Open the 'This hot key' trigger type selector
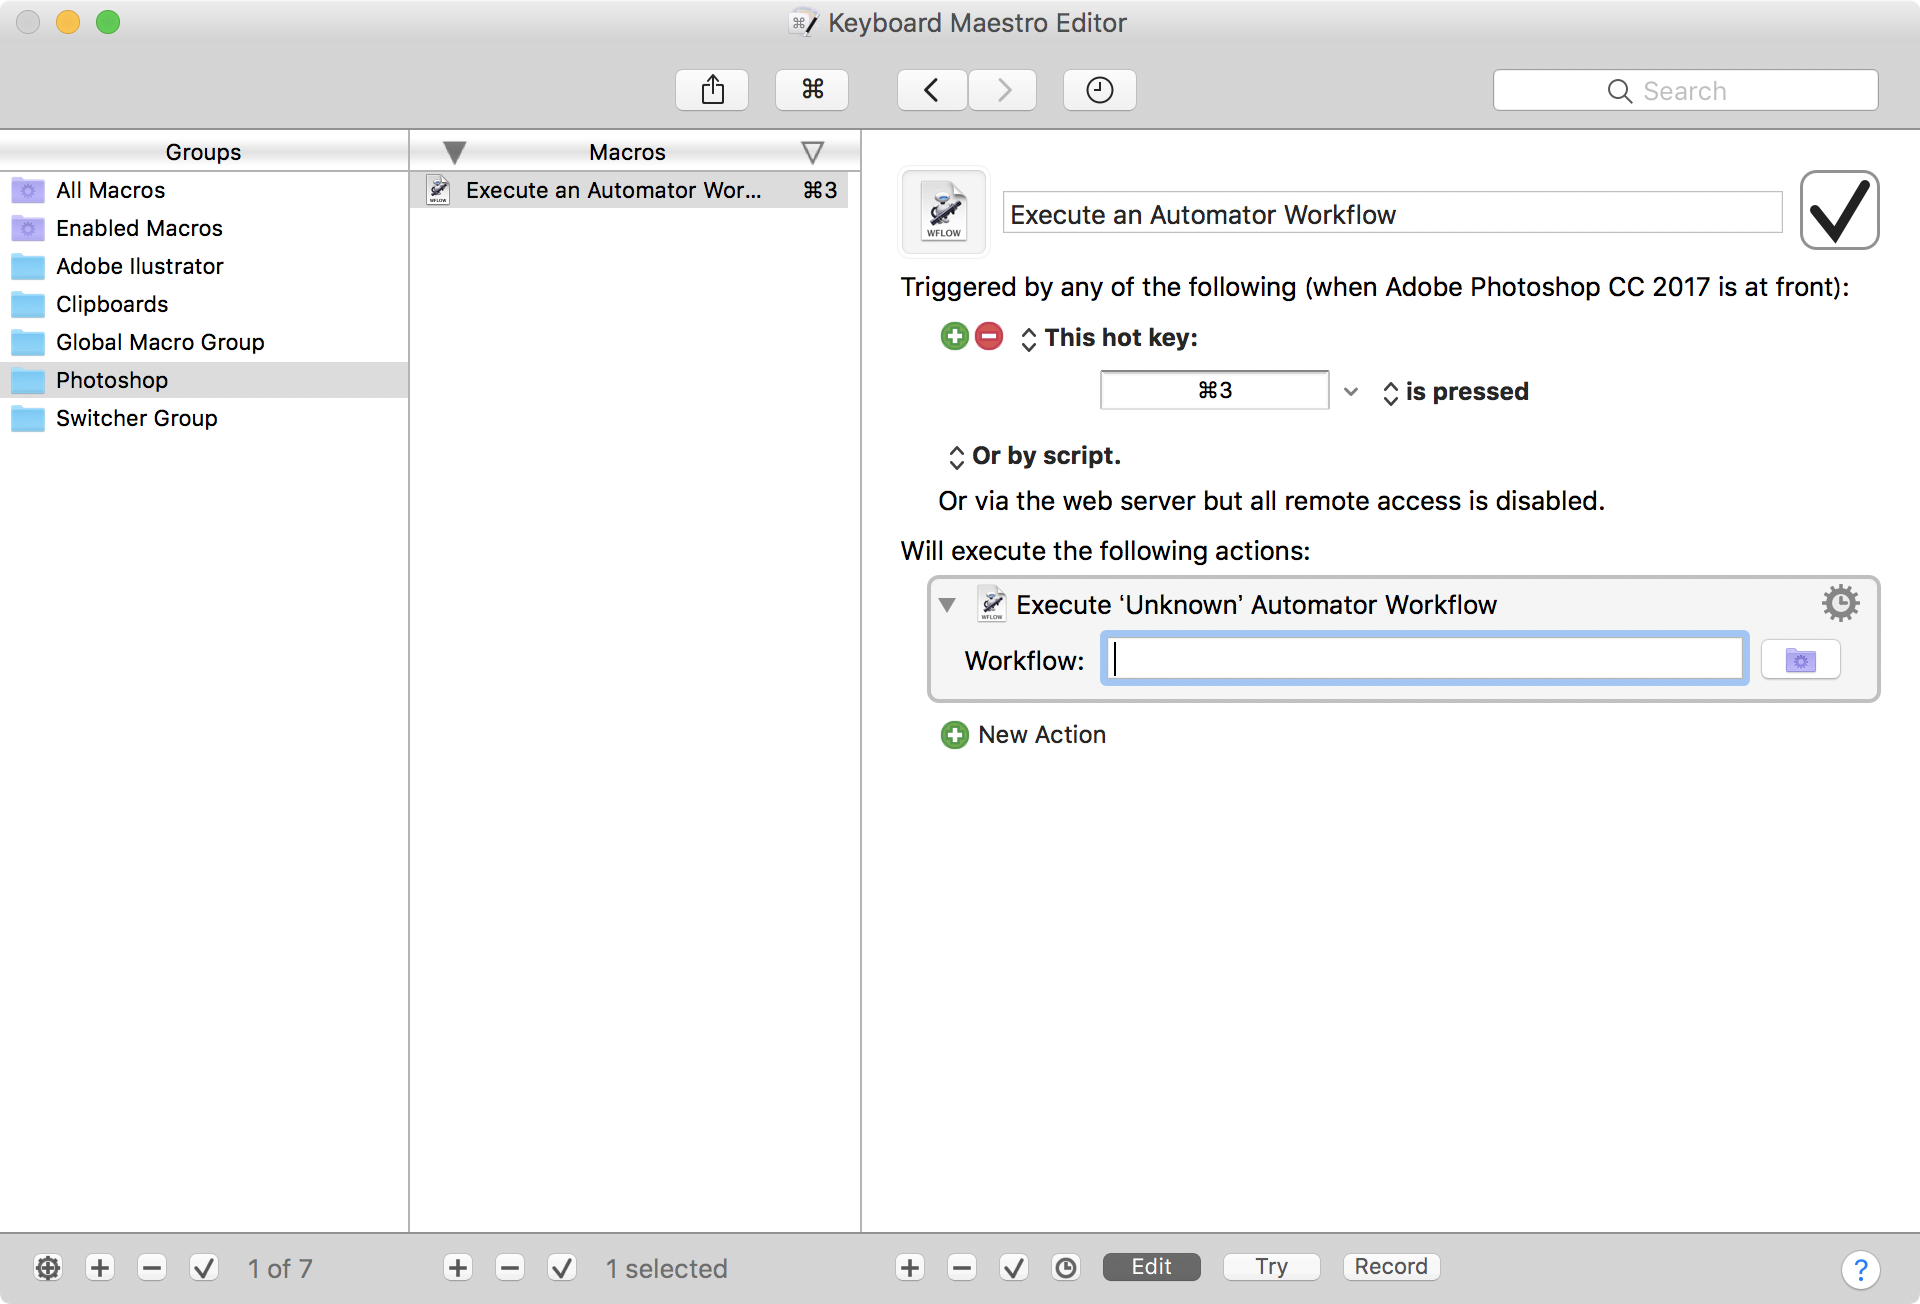 tap(1028, 339)
